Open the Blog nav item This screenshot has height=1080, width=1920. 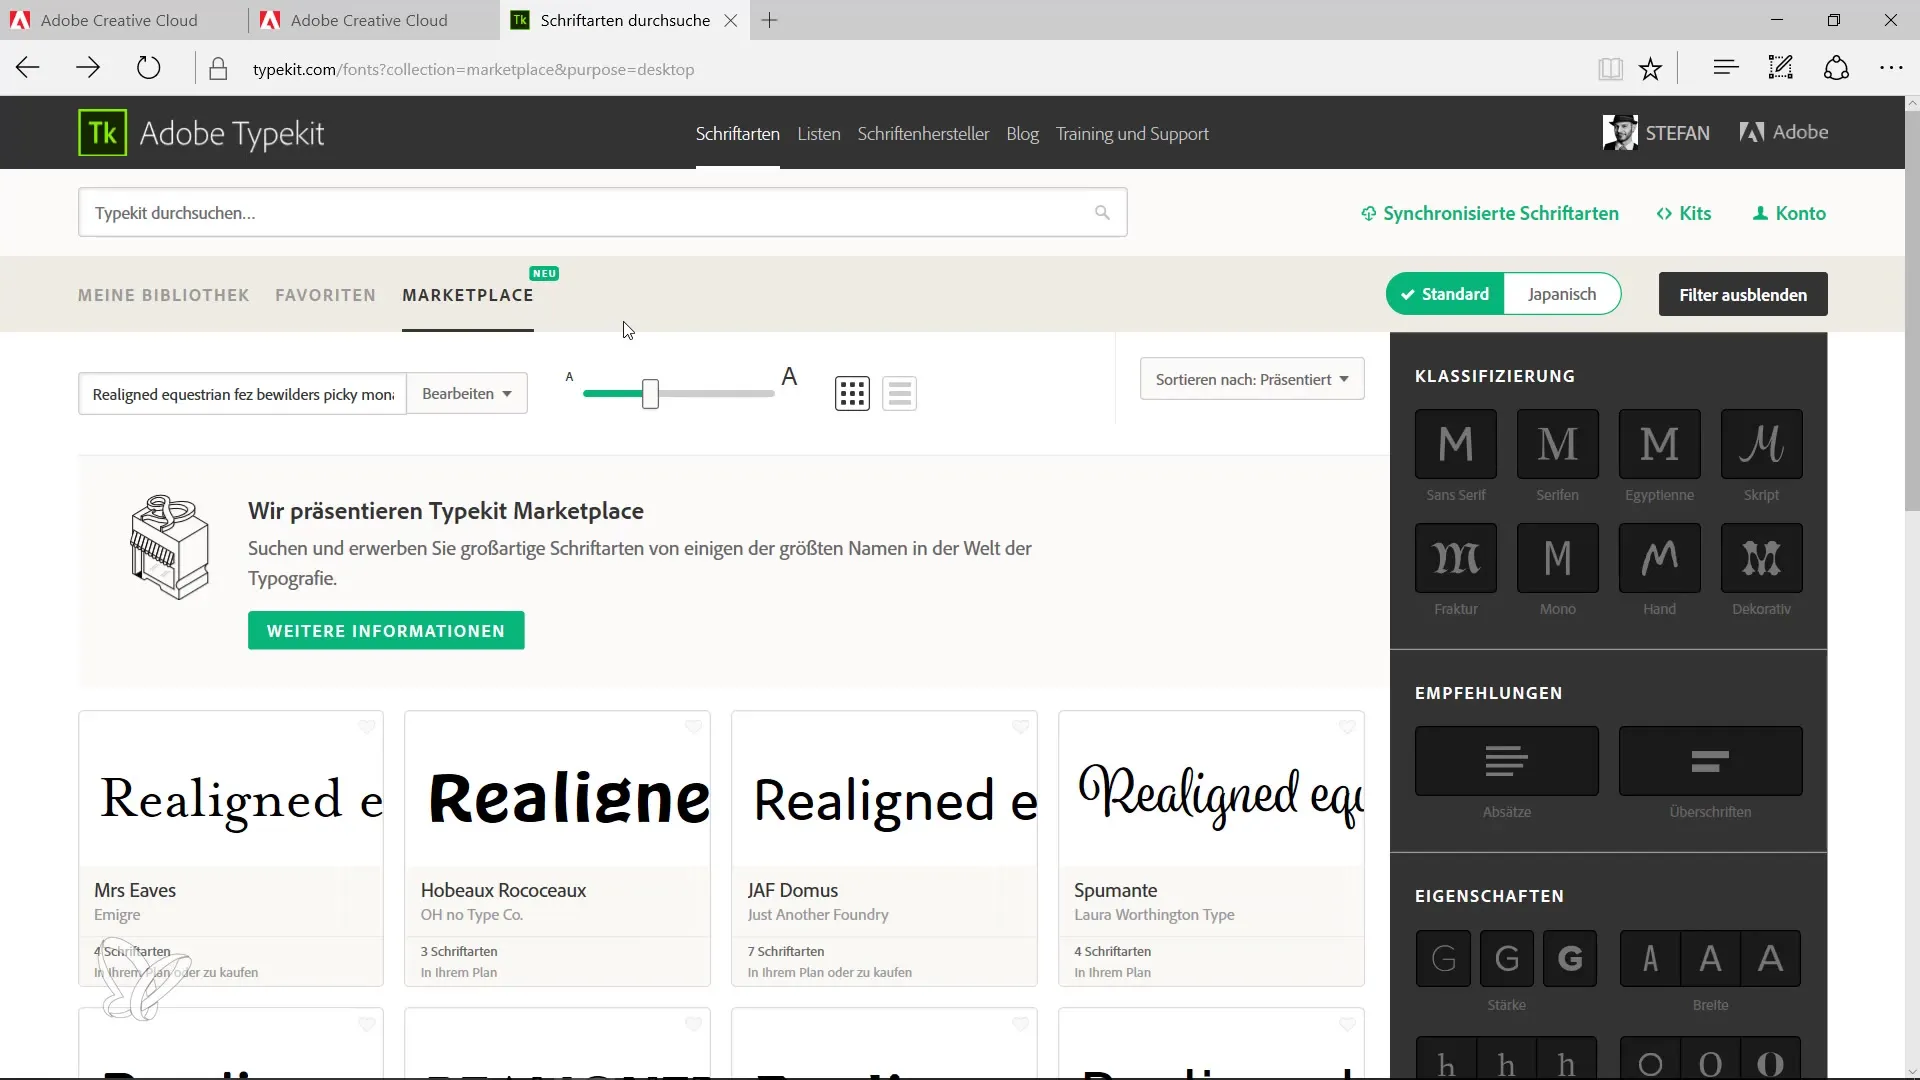coord(1022,134)
